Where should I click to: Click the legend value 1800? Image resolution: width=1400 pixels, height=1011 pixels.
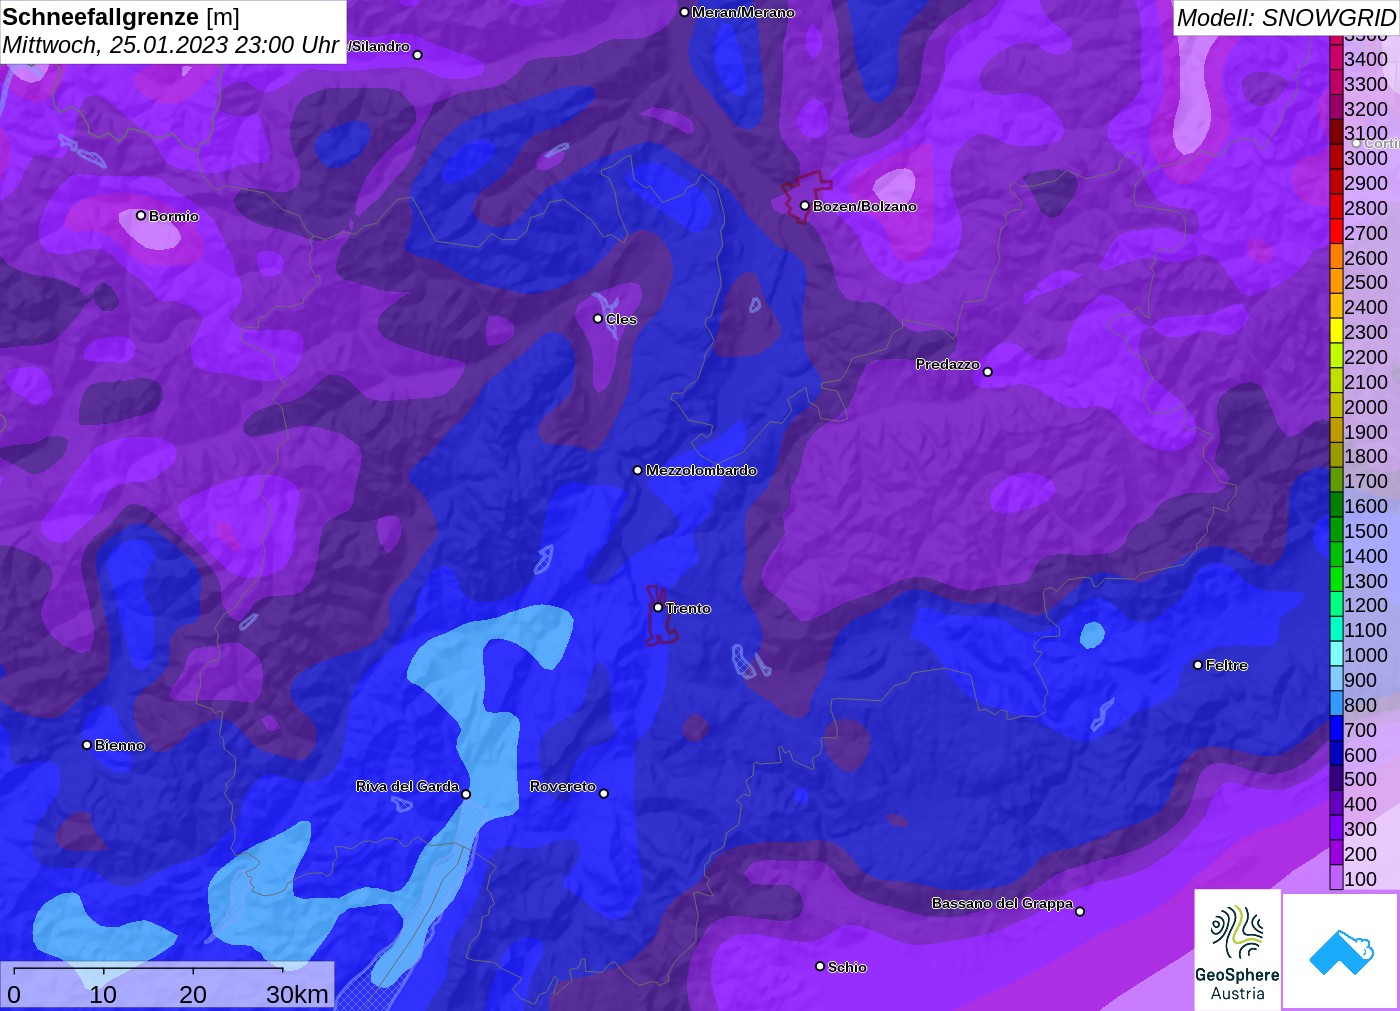click(1366, 456)
